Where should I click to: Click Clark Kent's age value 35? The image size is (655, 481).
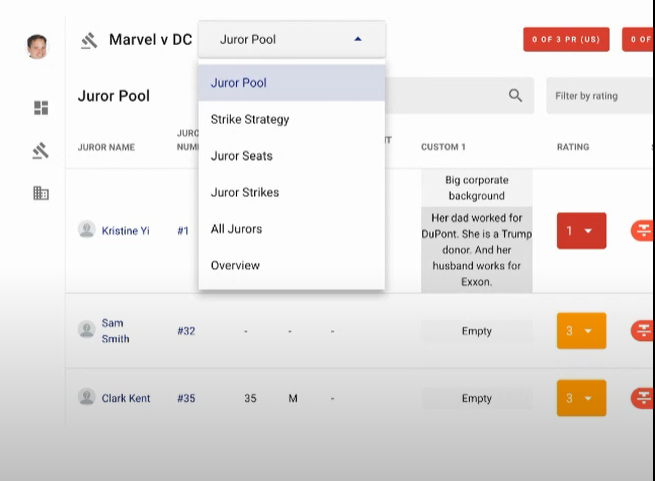(x=250, y=398)
